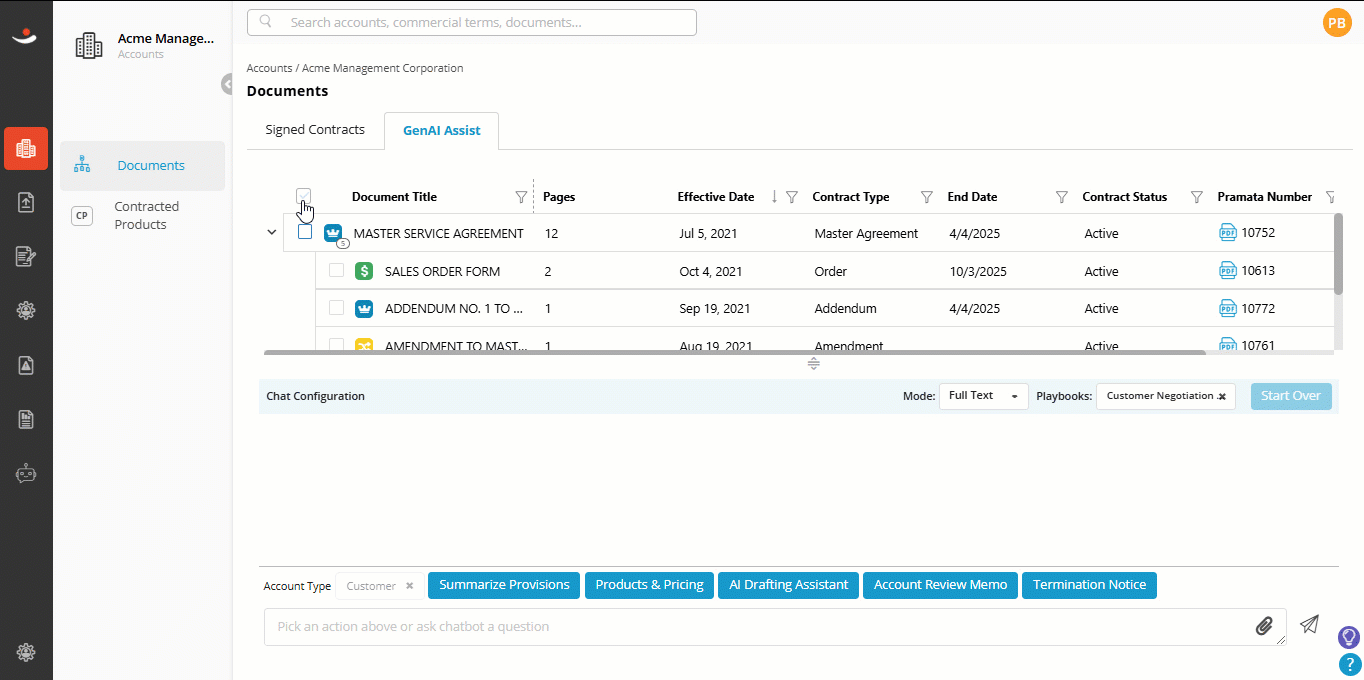The height and width of the screenshot is (680, 1364).
Task: Open the help question mark icon
Action: [1349, 664]
